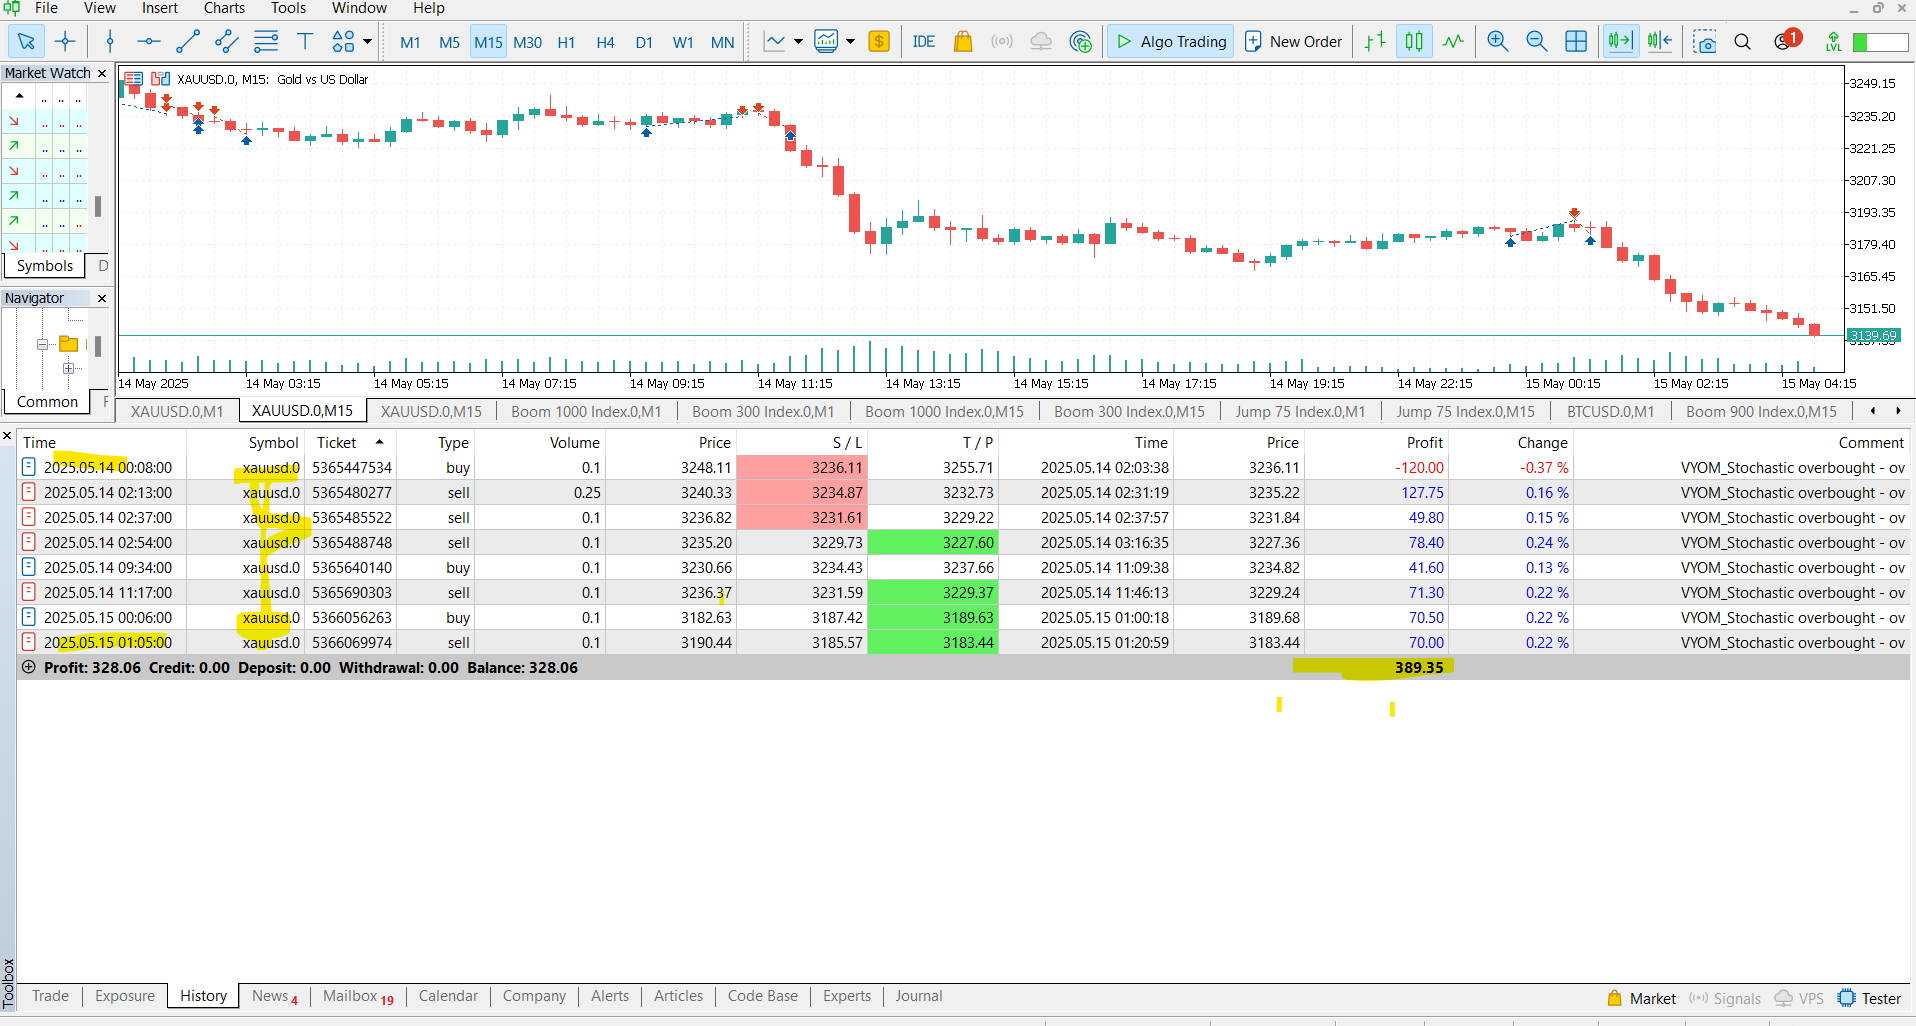
Task: Click the green connection progress bar
Action: point(1880,42)
